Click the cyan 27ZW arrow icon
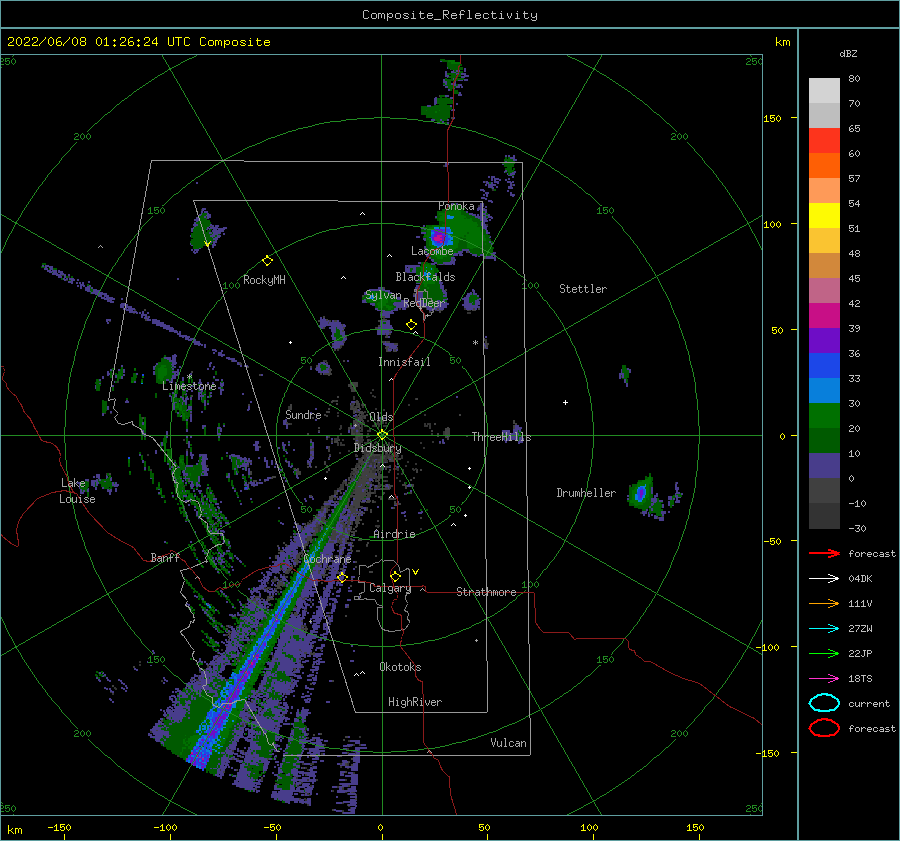900x841 pixels. pos(824,628)
